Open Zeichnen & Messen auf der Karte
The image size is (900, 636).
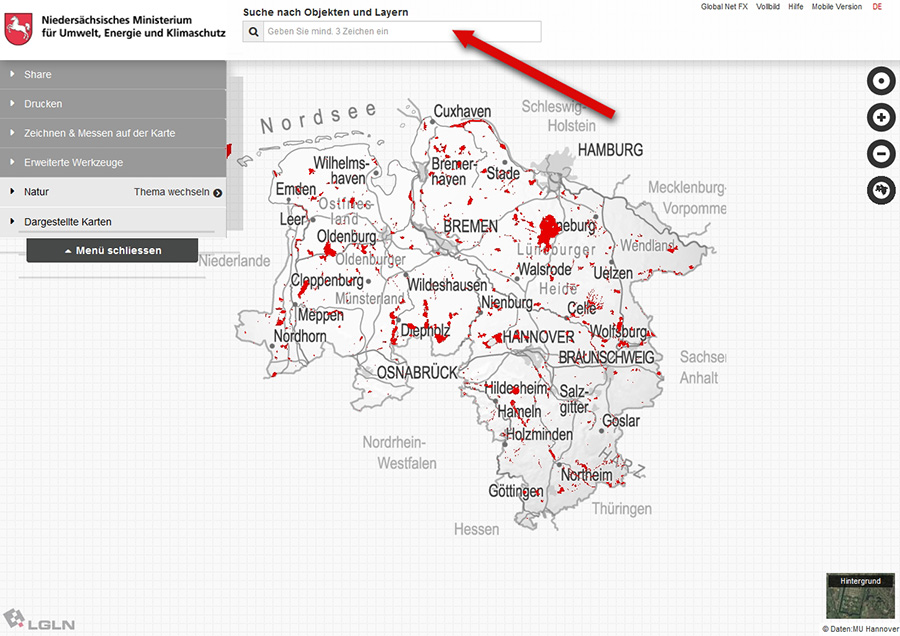click(x=99, y=133)
